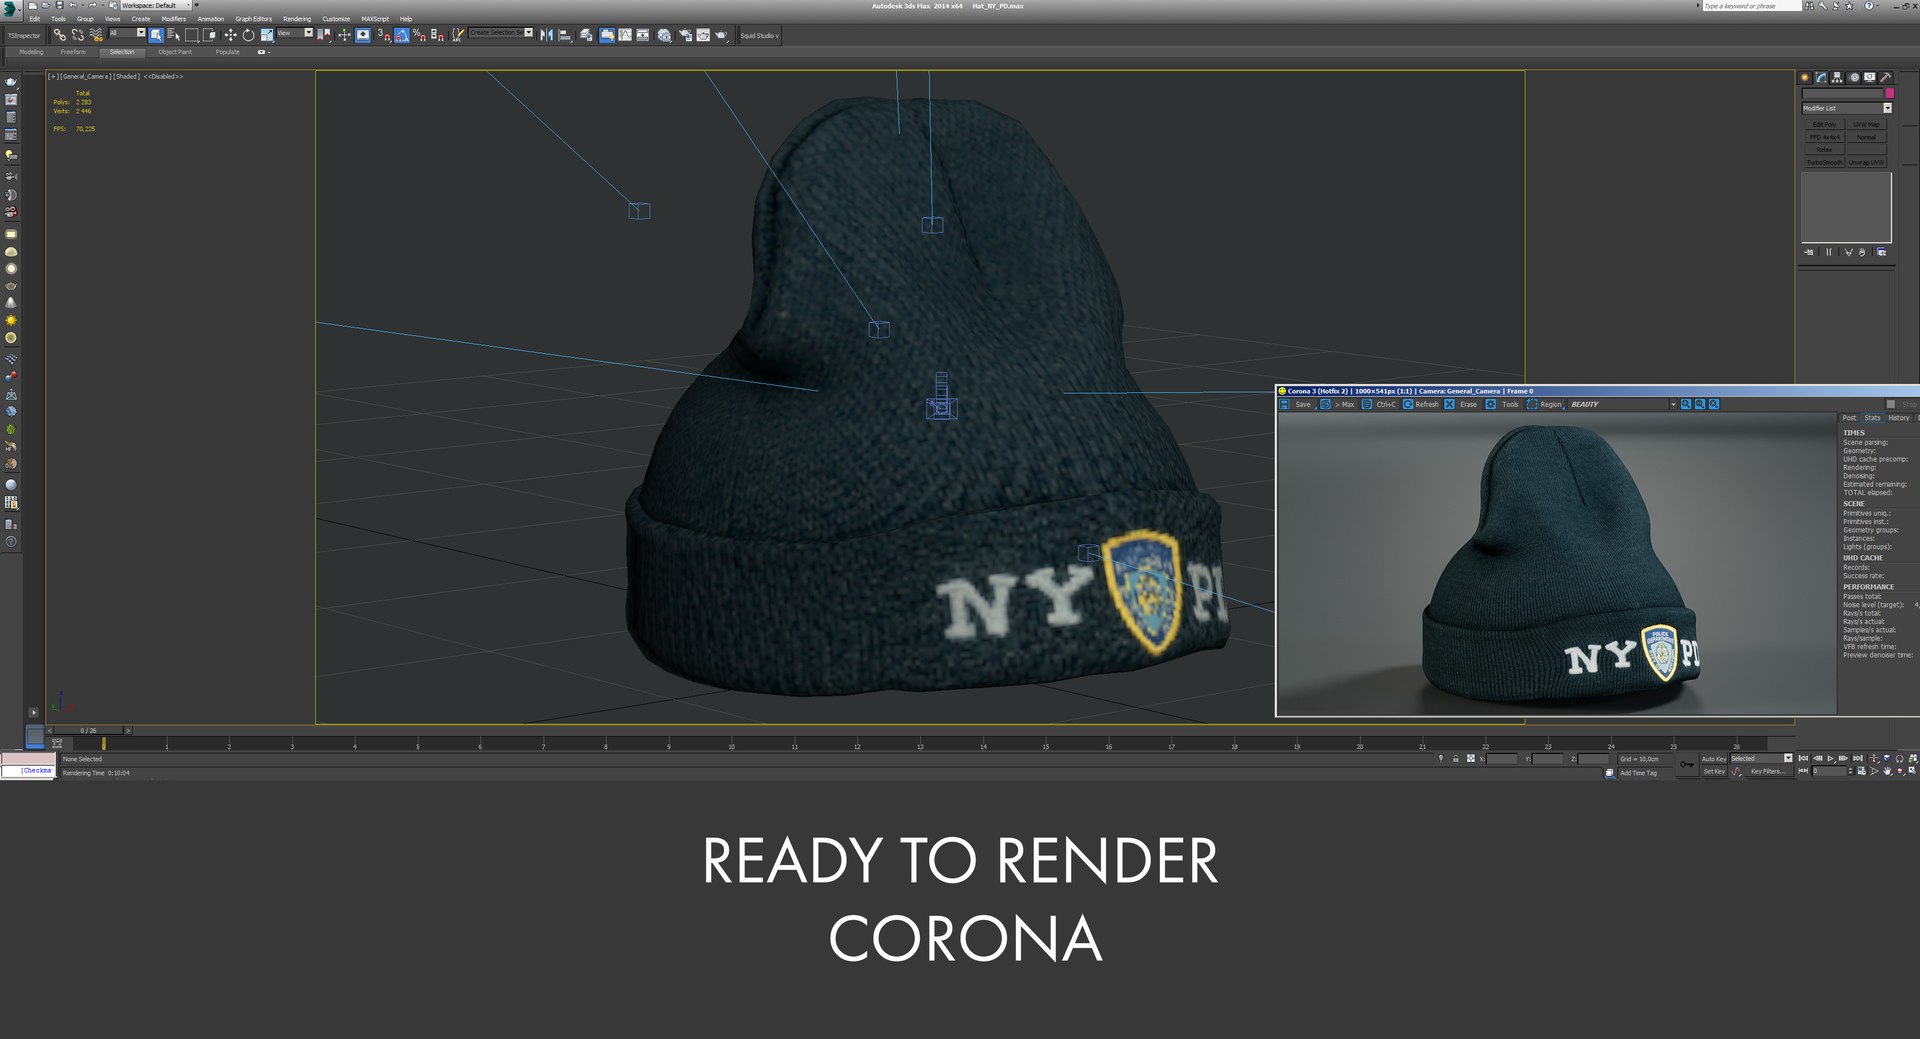
Task: Open the key filter Selected dropdown
Action: coord(1761,758)
